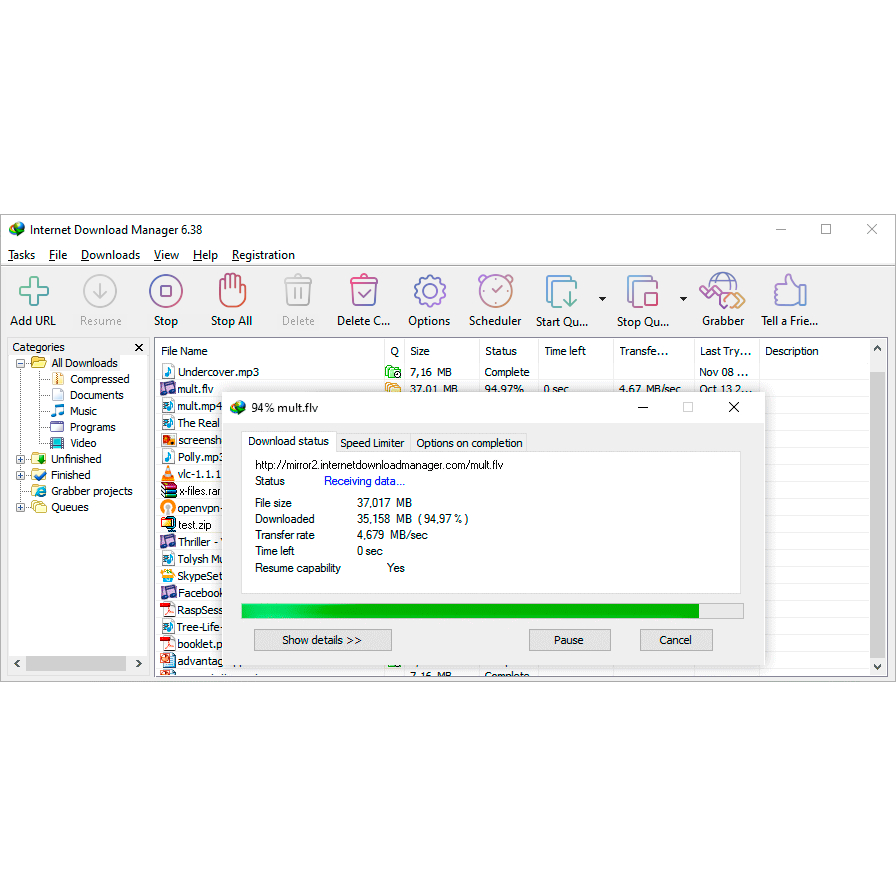Open Start Queue dropdown arrow
The height and width of the screenshot is (896, 896).
[x=602, y=299]
